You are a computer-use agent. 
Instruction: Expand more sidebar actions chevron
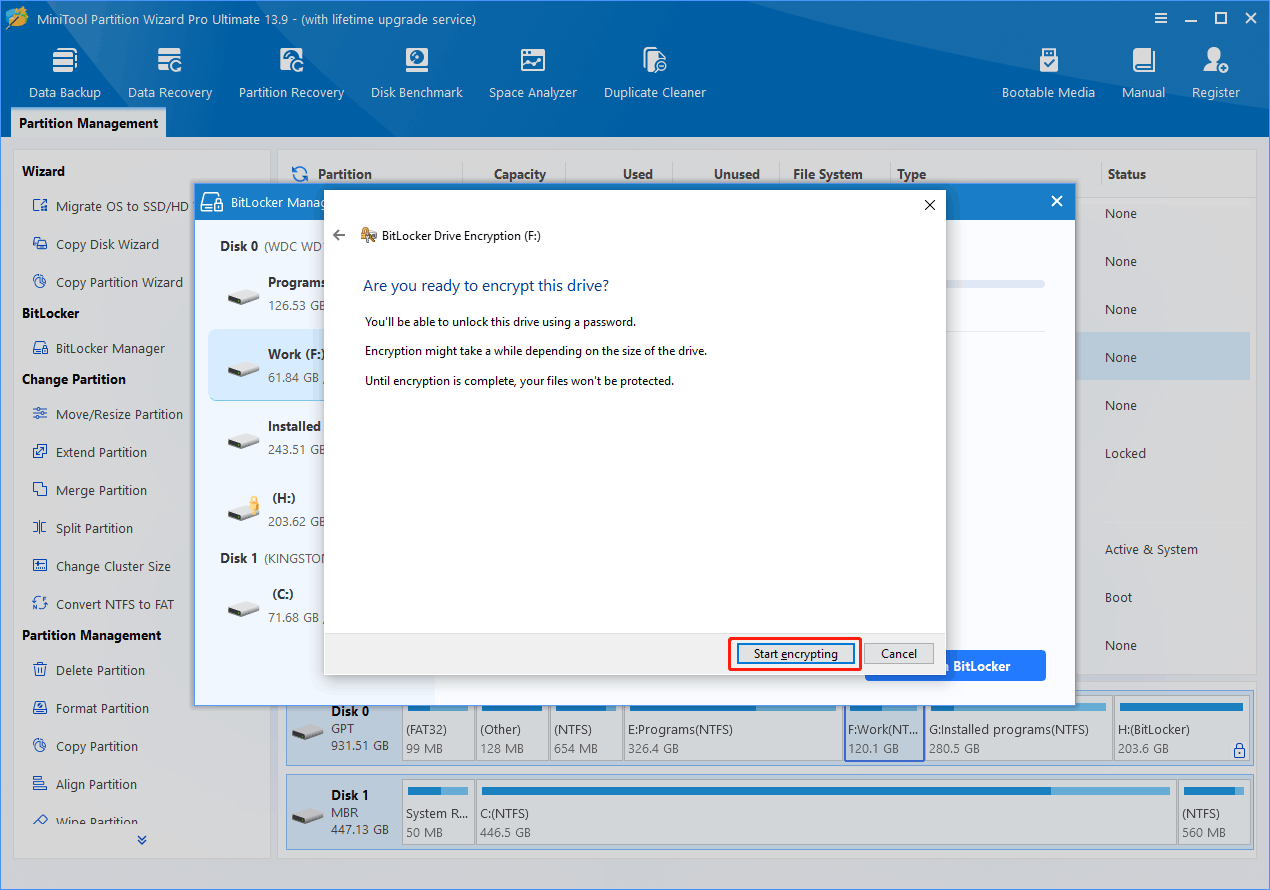tap(142, 840)
